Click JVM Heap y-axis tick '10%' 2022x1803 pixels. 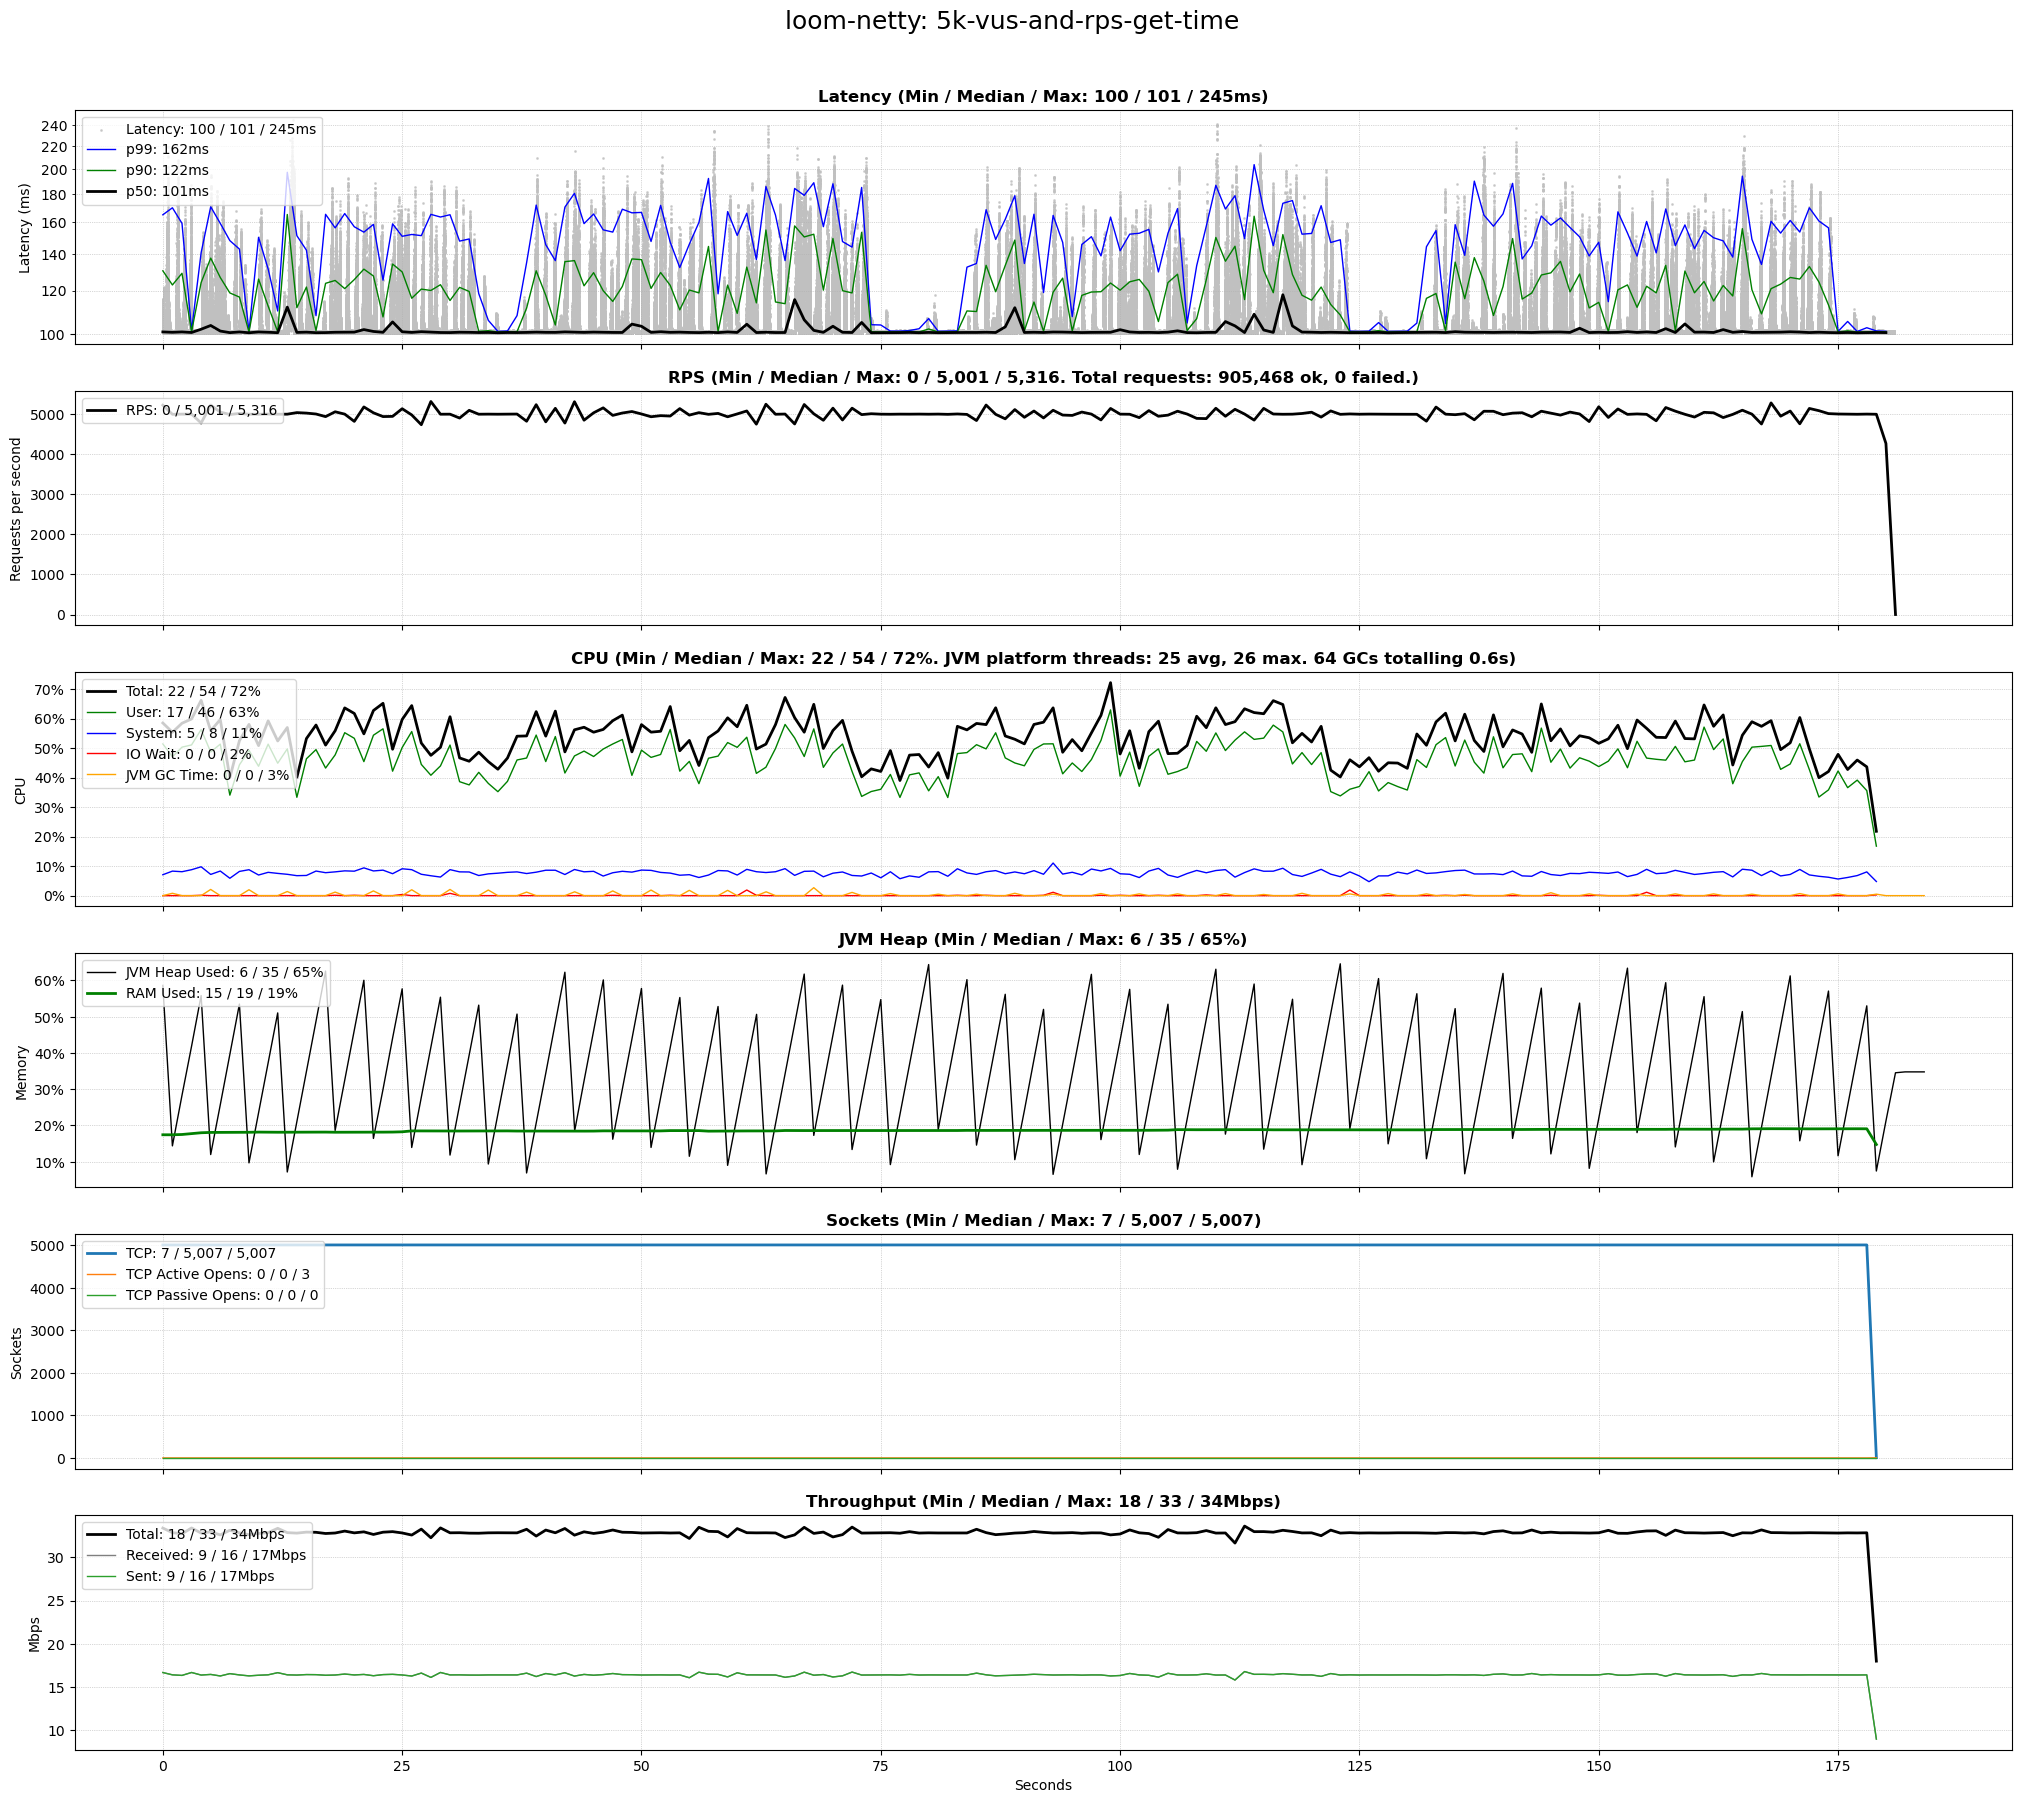[50, 1163]
